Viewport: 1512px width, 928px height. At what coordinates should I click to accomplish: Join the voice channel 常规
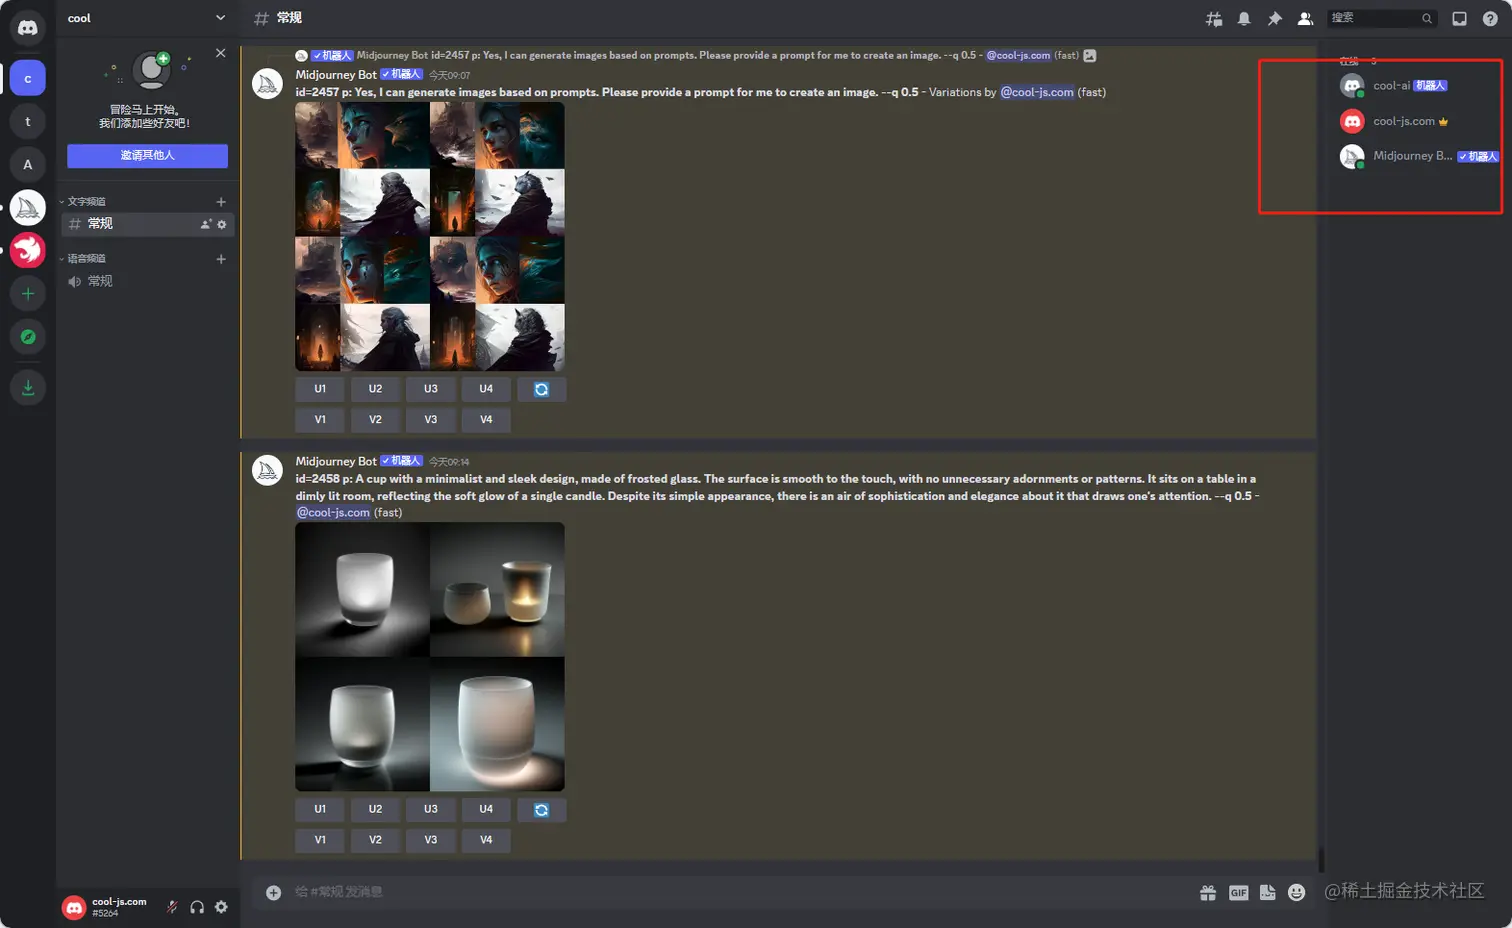148,281
